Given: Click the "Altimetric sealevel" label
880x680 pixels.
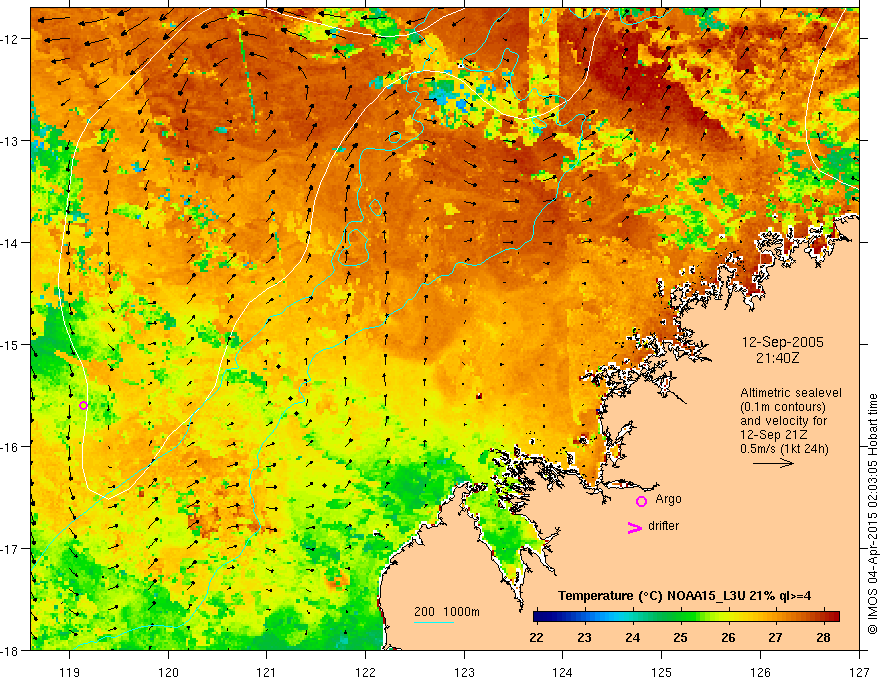Looking at the screenshot, I should [791, 393].
